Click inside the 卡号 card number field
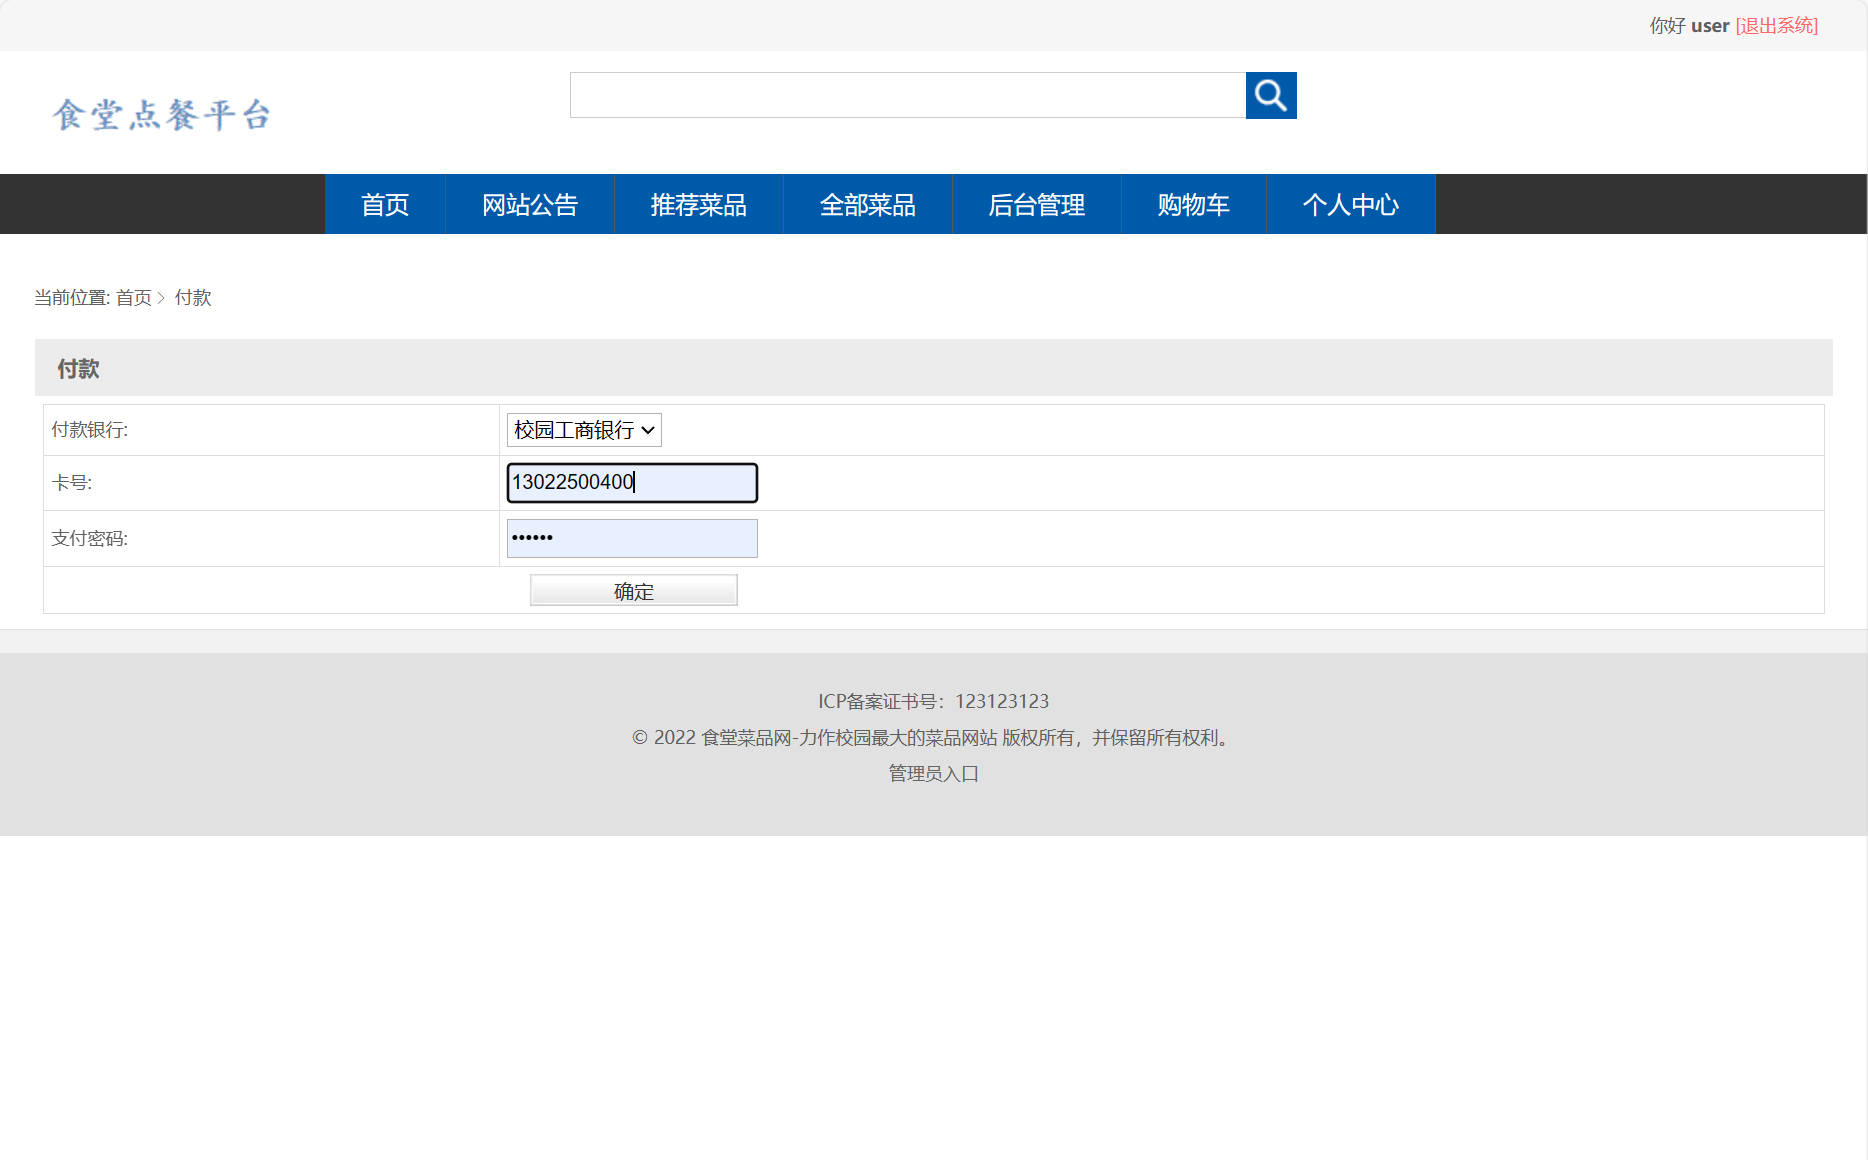The image size is (1868, 1160). pos(632,483)
